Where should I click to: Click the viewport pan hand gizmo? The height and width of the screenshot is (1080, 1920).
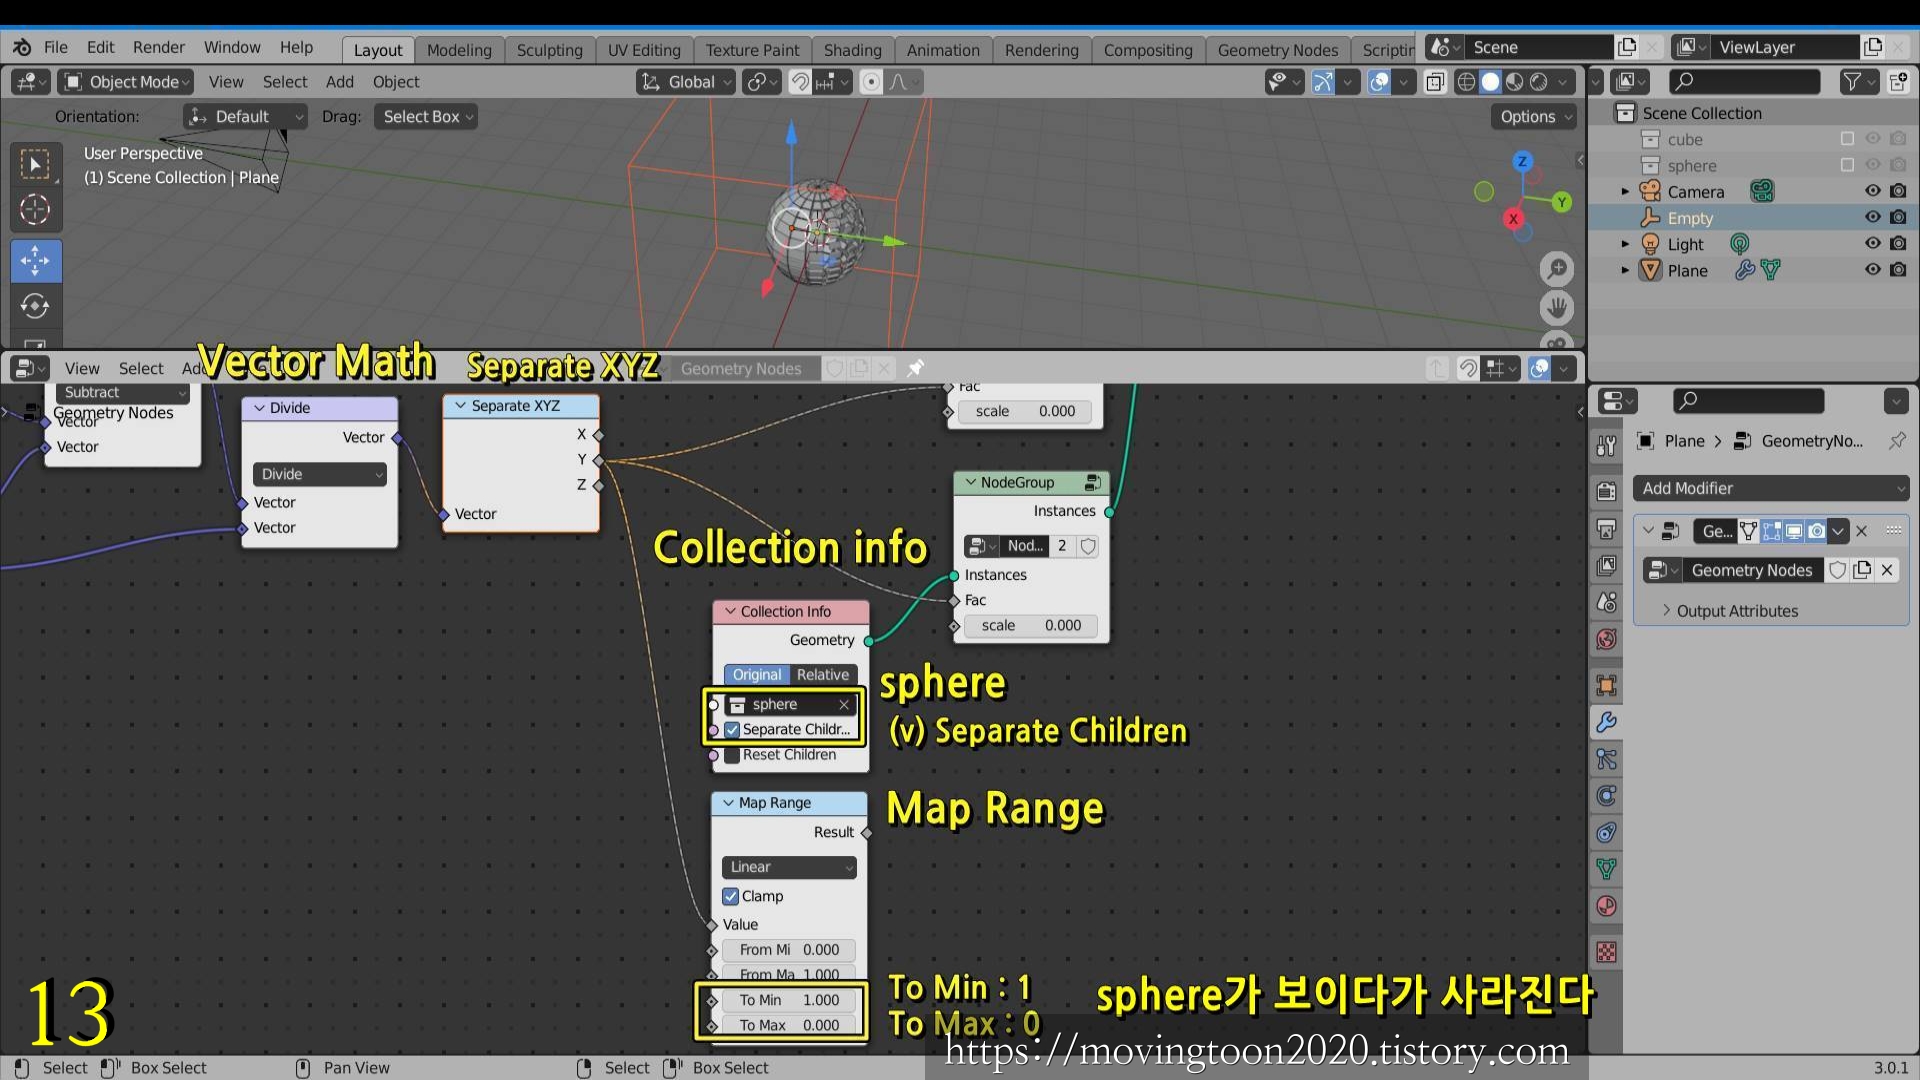tap(1557, 307)
